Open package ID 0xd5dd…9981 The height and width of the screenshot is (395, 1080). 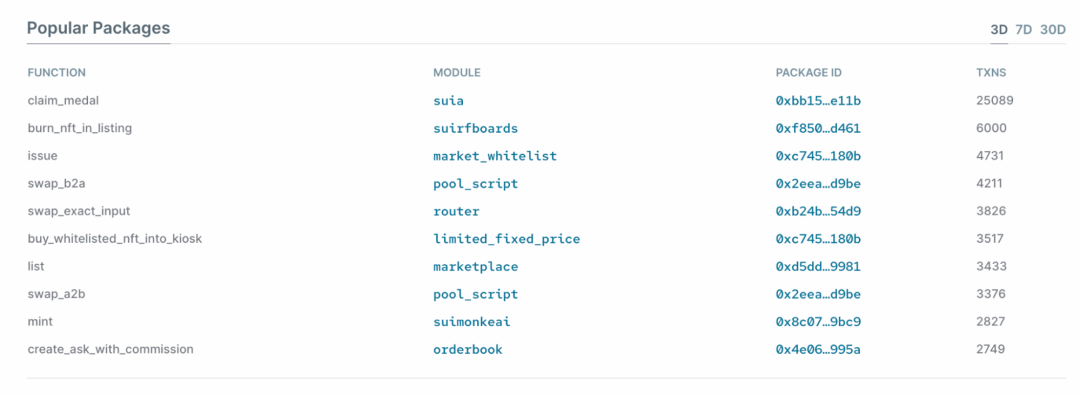[x=818, y=266]
